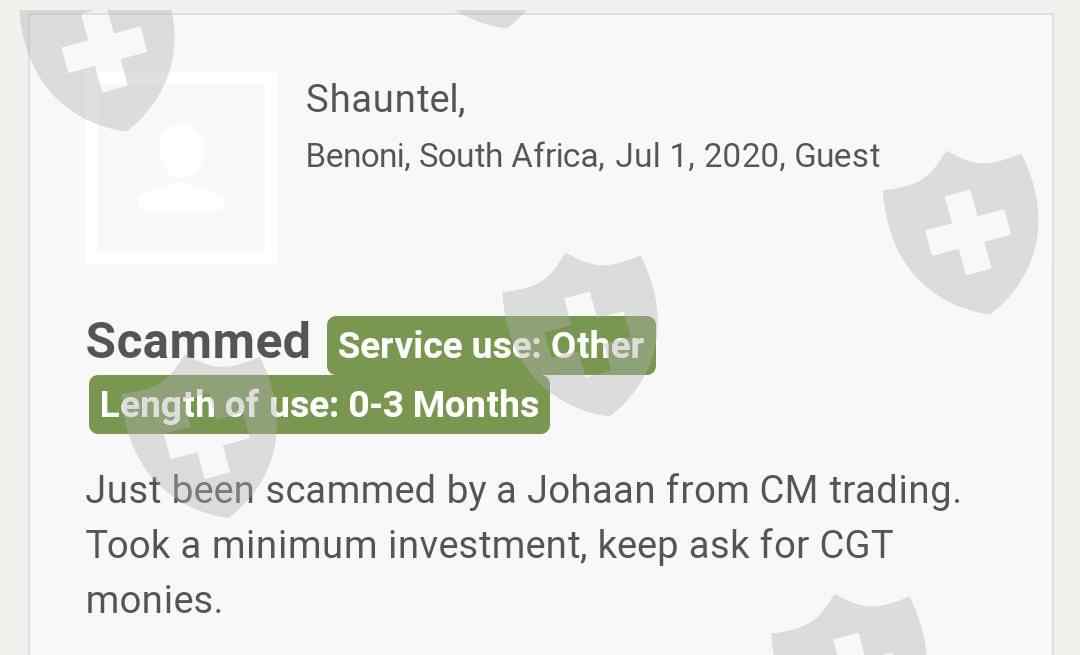
Task: Click the shield watermark below the CGT text
Action: click(x=848, y=628)
